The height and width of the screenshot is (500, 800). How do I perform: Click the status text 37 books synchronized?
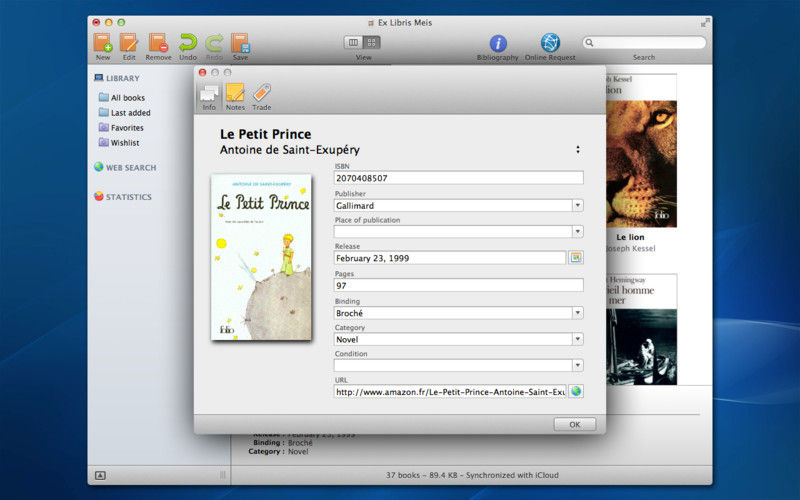pos(472,475)
